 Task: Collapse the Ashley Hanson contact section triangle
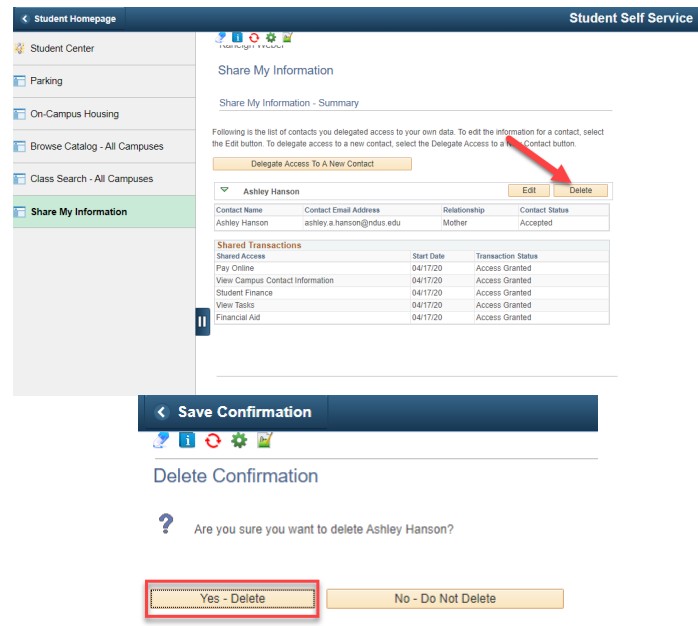224,190
